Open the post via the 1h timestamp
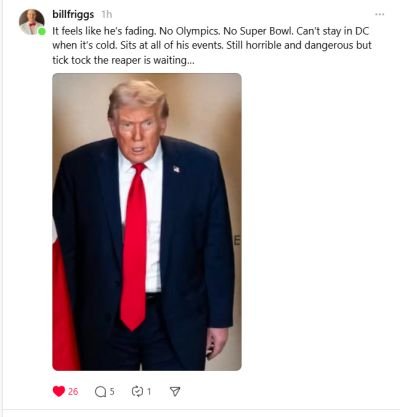Screen dimensions: 400x417 [x=107, y=15]
